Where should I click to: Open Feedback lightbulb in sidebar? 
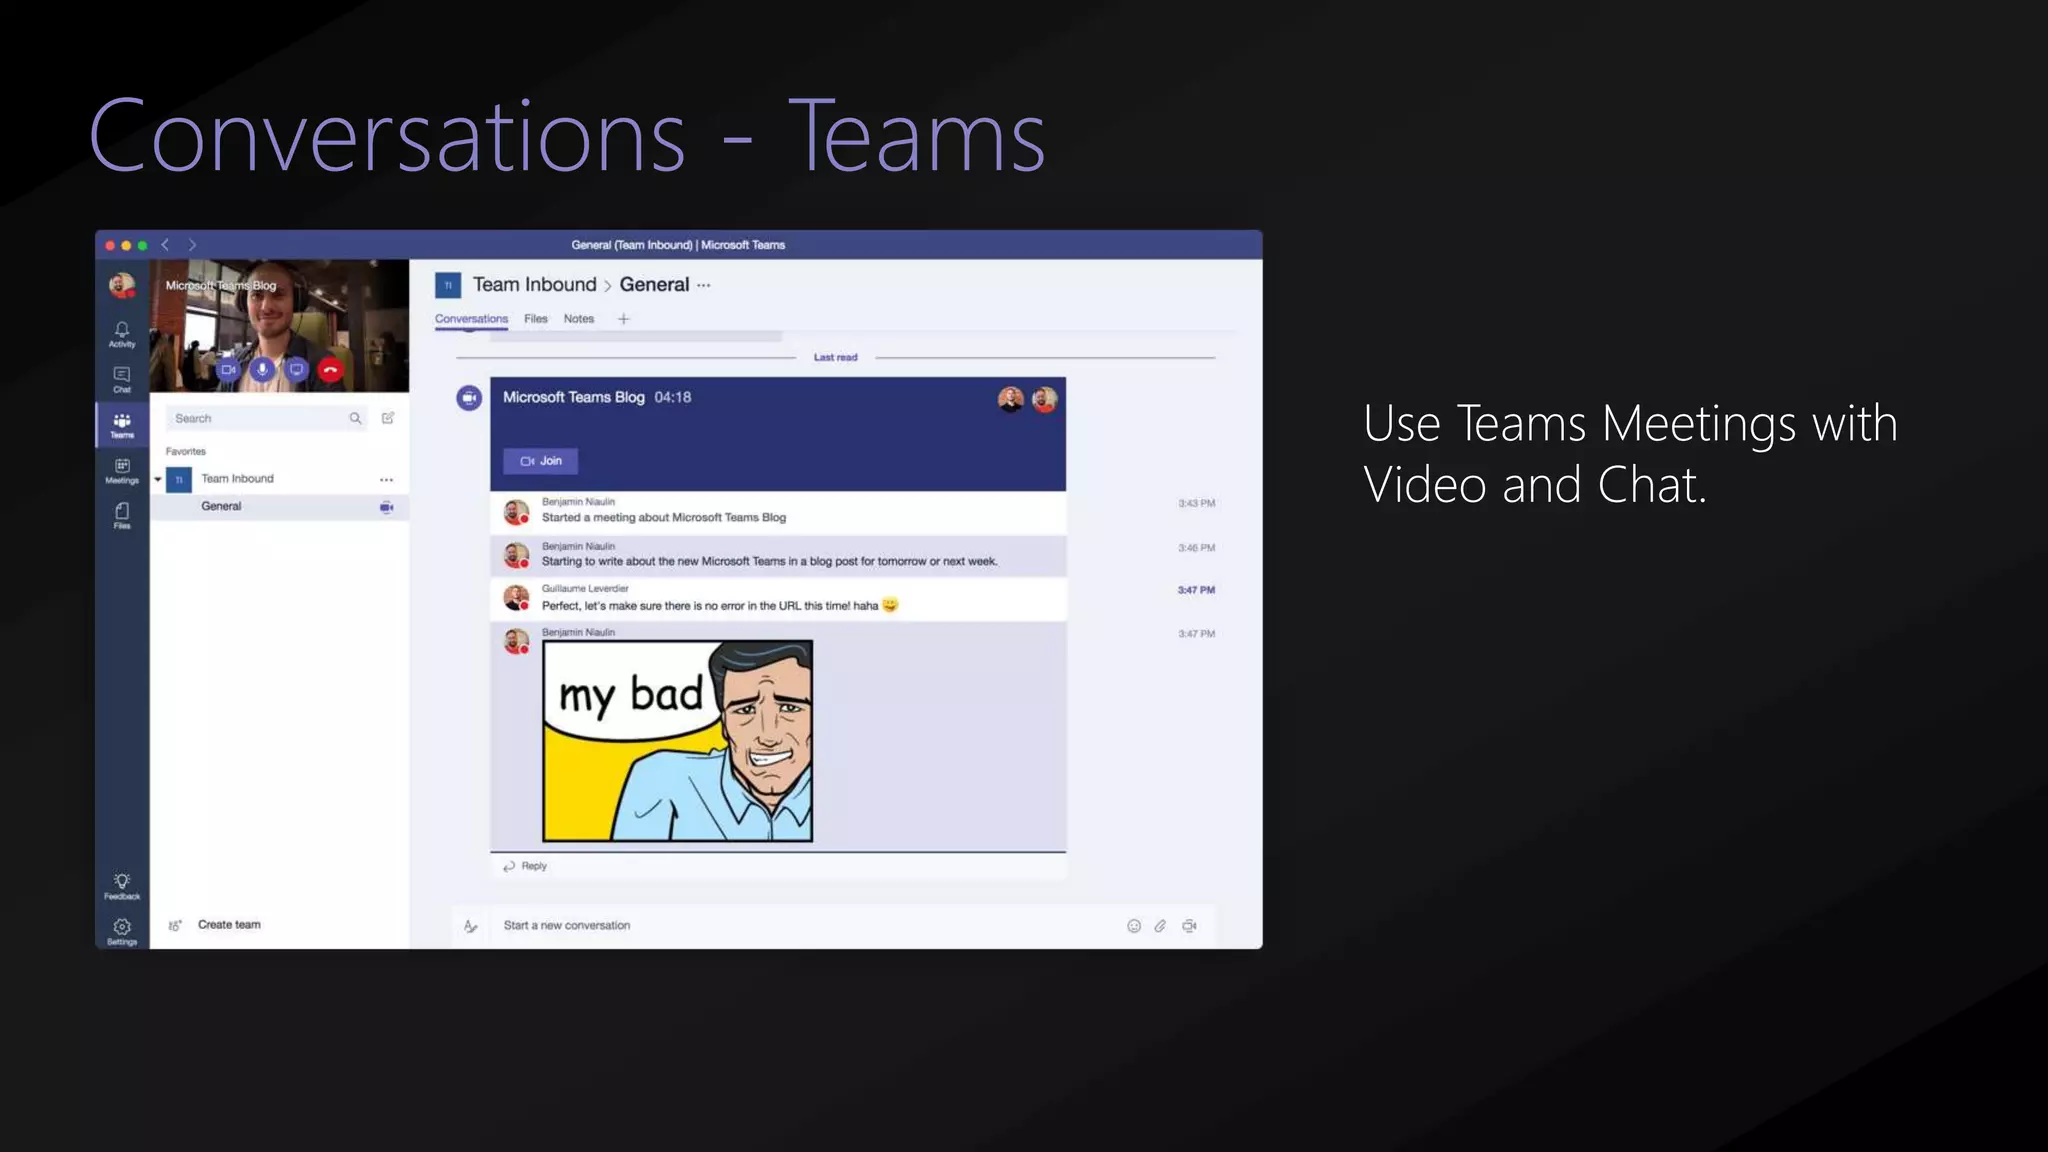point(122,886)
